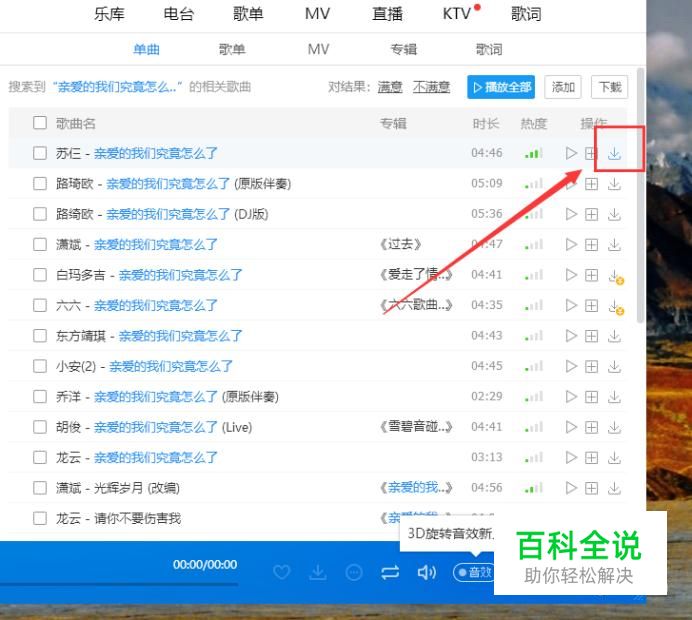692x620 pixels.
Task: Click the 3D旋转音效 tooltip
Action: point(448,534)
